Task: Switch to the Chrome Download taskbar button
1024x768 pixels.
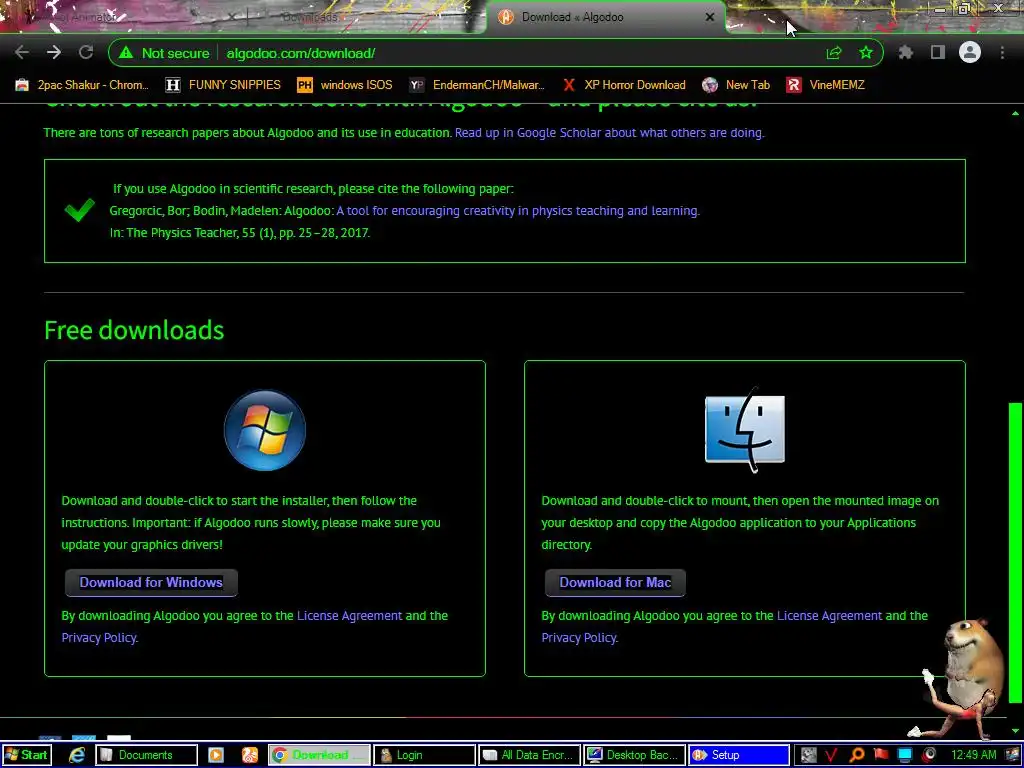Action: click(x=319, y=755)
